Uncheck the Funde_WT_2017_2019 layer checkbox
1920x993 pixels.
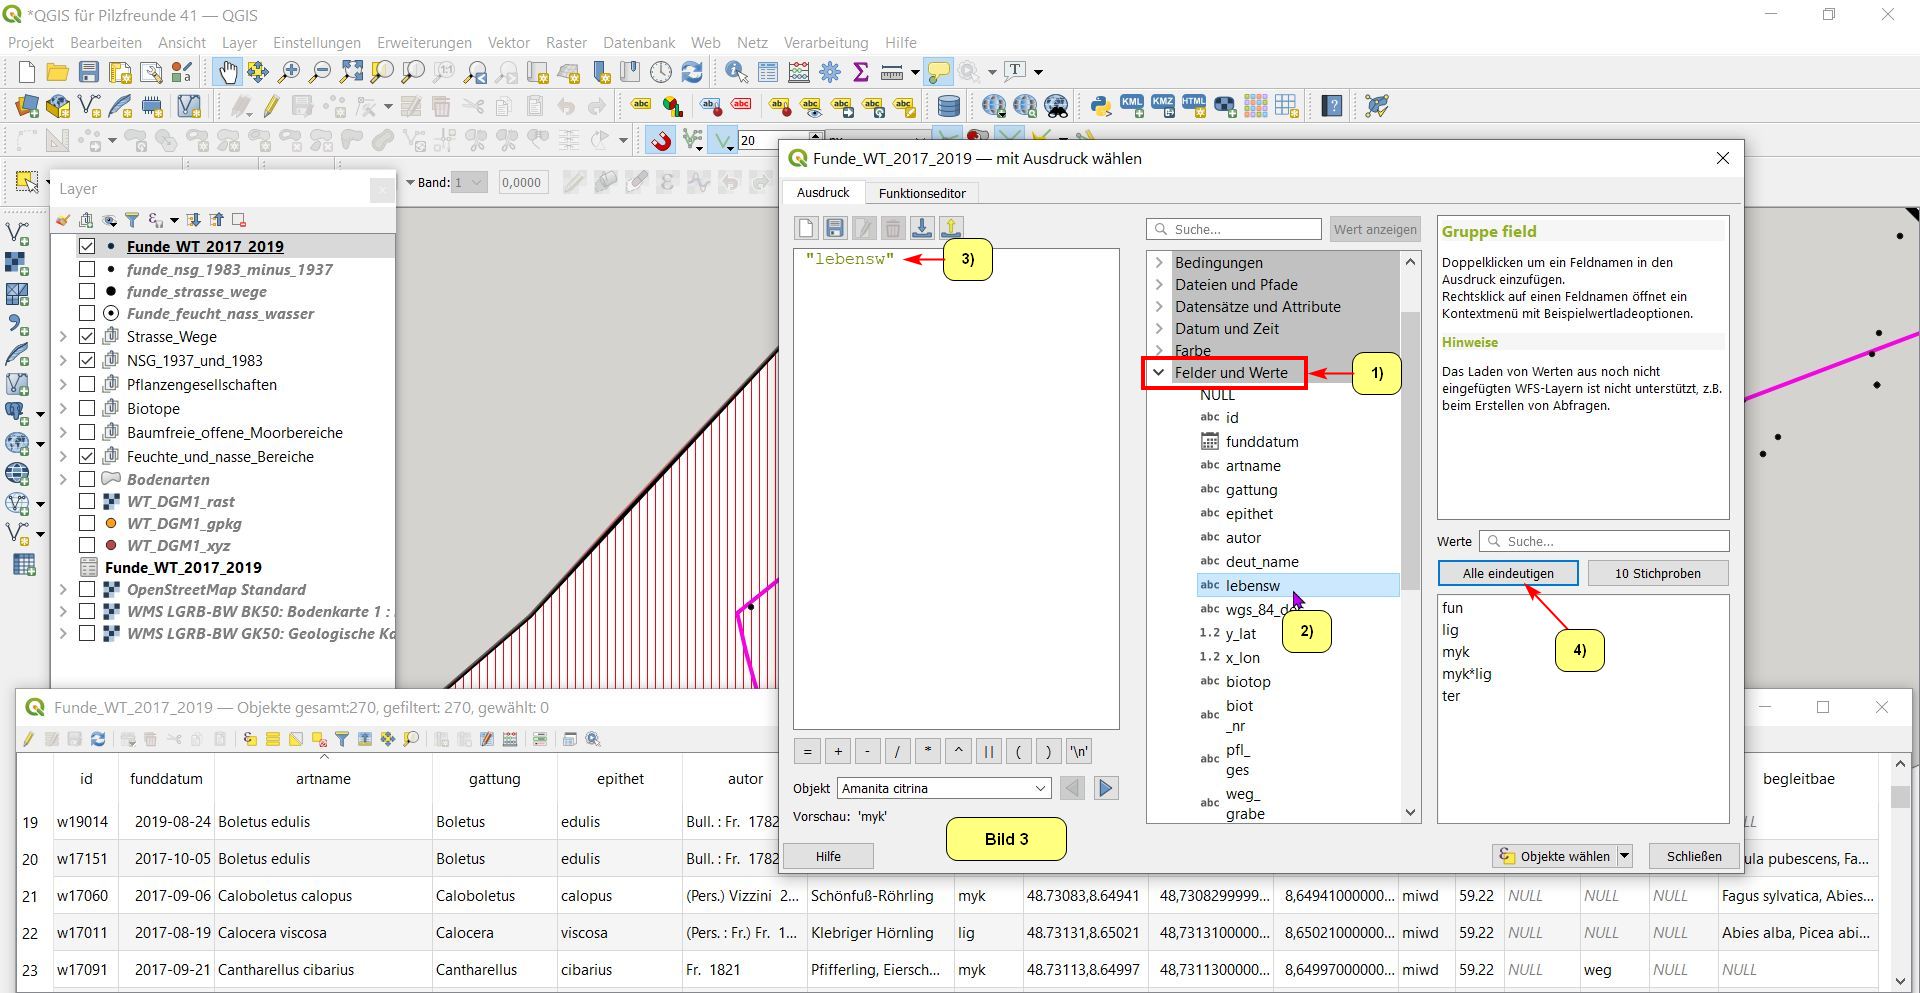click(87, 246)
